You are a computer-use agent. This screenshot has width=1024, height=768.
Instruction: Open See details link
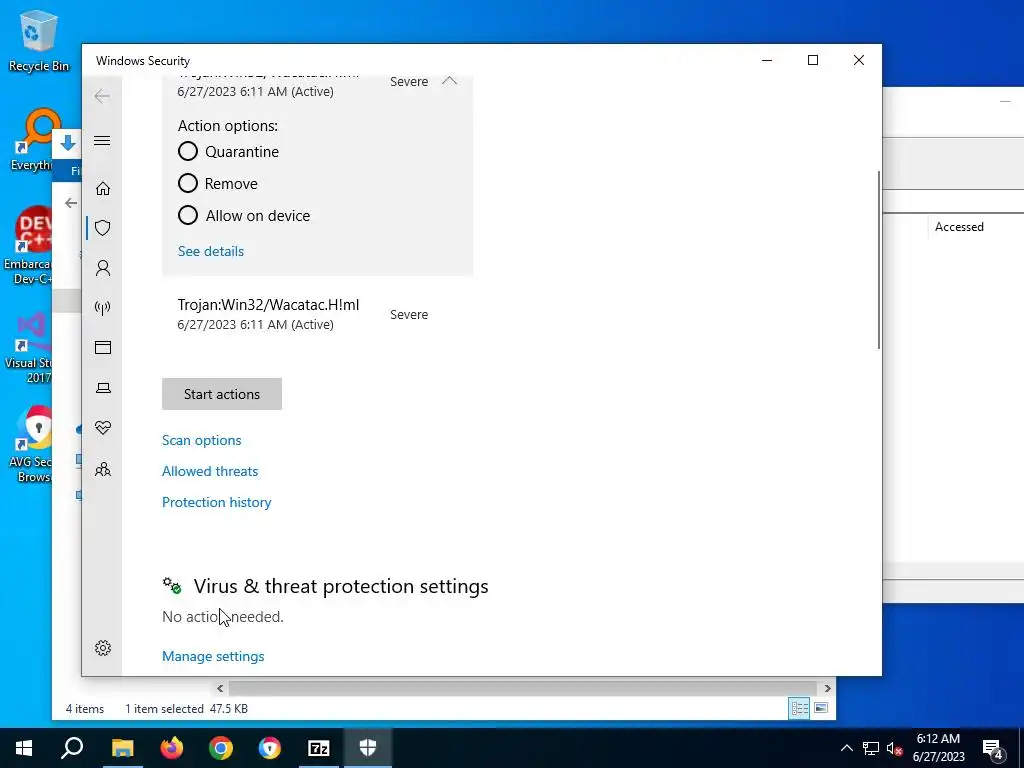click(211, 251)
